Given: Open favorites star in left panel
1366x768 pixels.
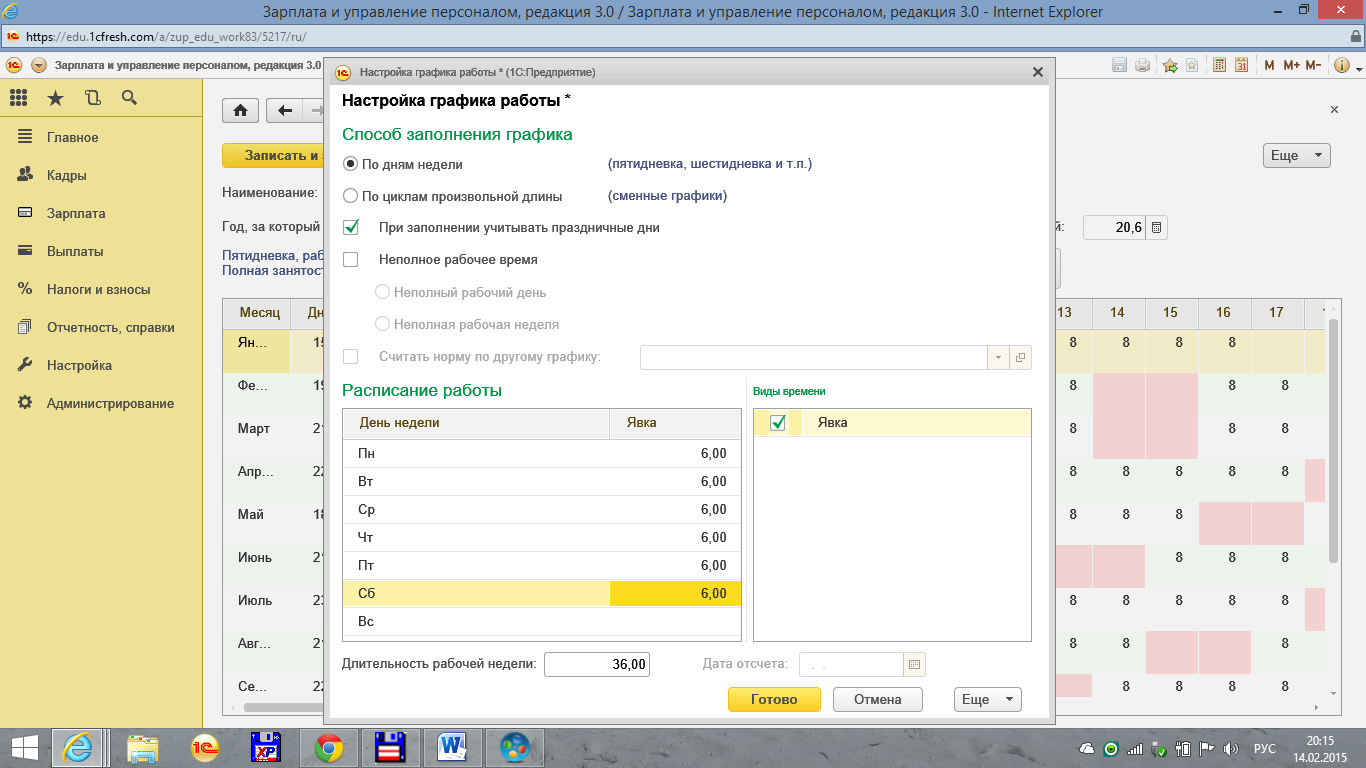Looking at the screenshot, I should [55, 97].
